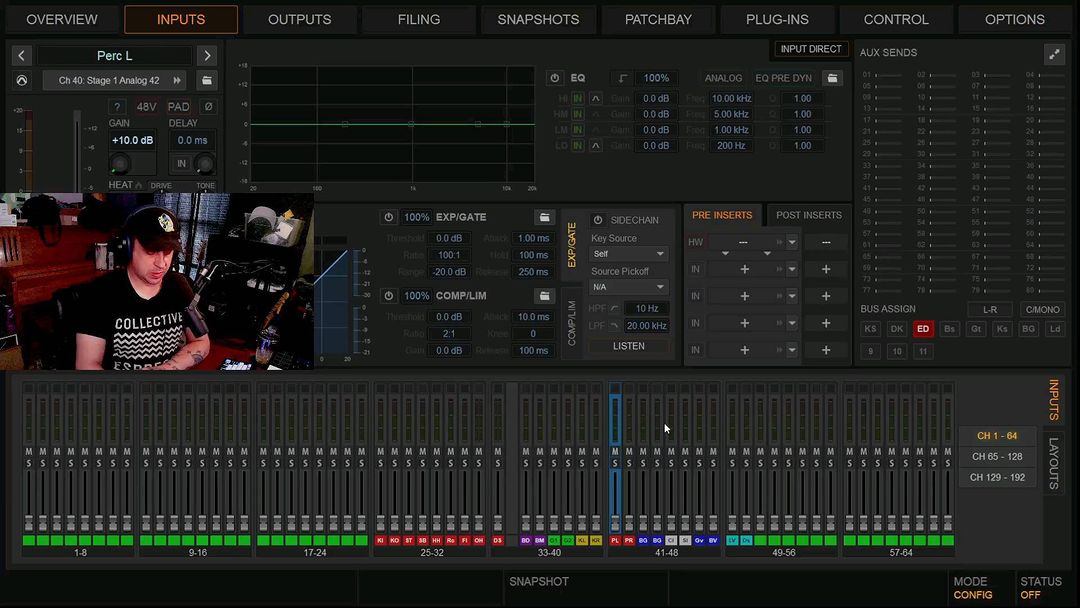This screenshot has width=1080, height=608.
Task: Open the Source Pickoff dropdown
Action: pos(628,287)
